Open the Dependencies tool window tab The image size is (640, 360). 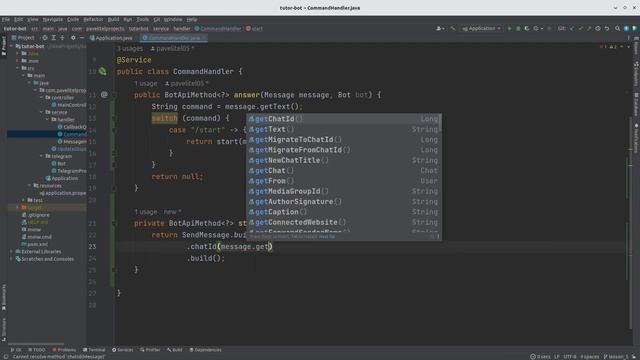[x=205, y=350]
